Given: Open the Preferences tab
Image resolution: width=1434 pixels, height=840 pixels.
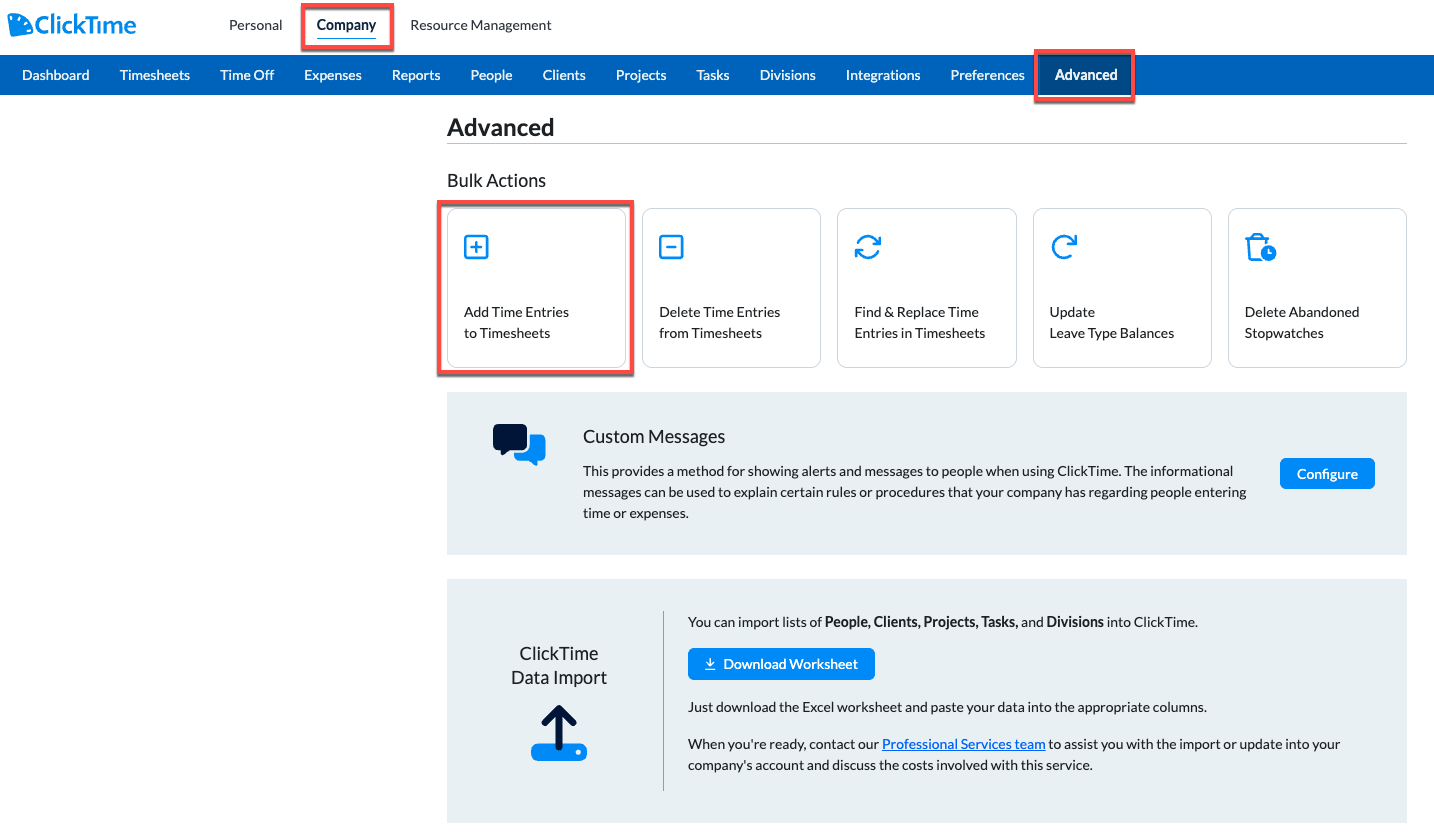Looking at the screenshot, I should pos(987,75).
